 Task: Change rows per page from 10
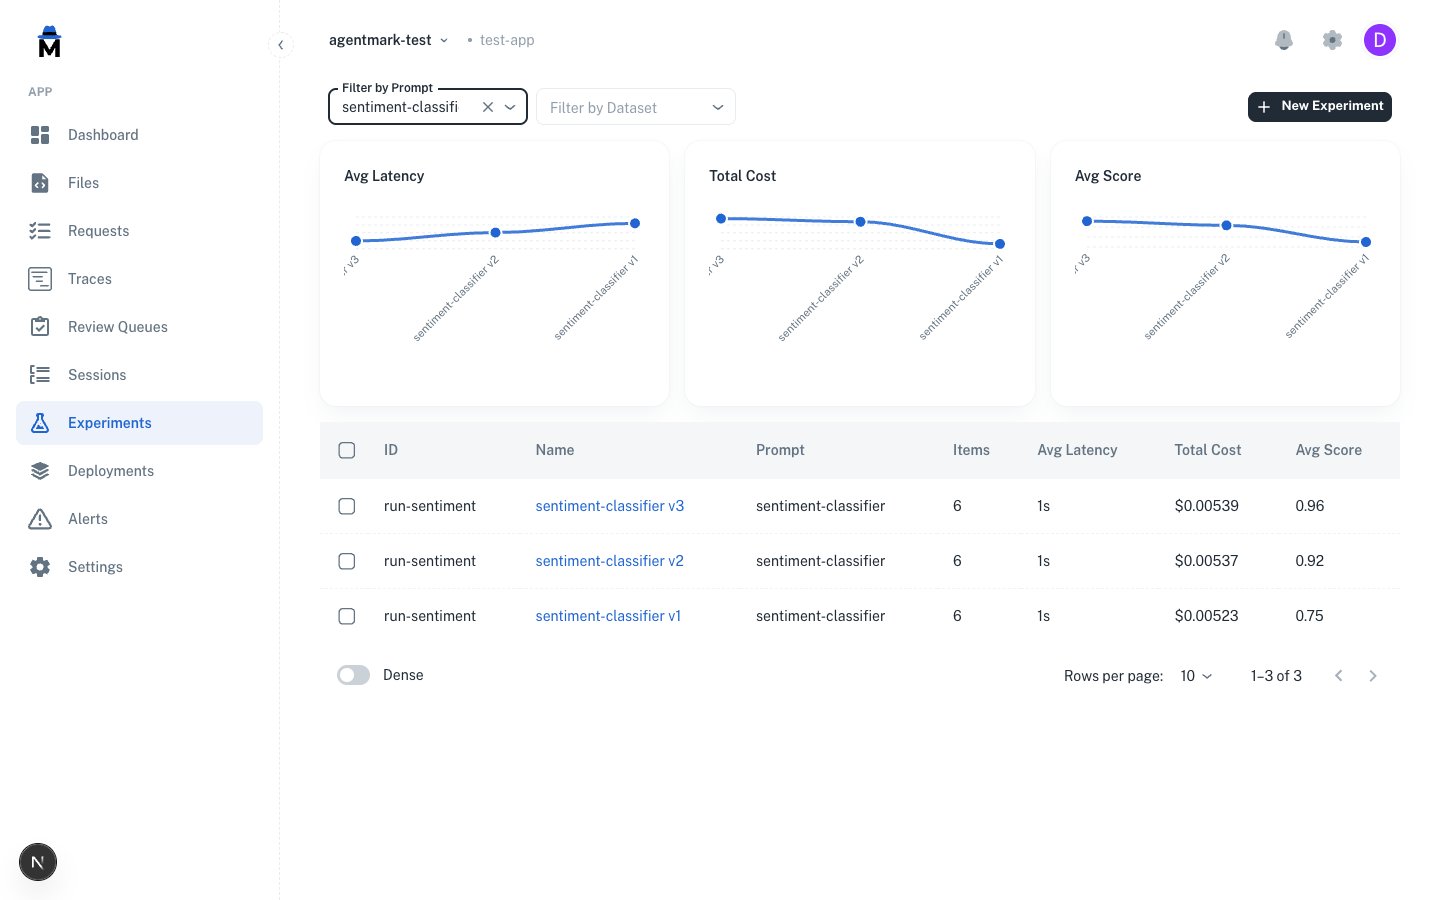(x=1196, y=676)
